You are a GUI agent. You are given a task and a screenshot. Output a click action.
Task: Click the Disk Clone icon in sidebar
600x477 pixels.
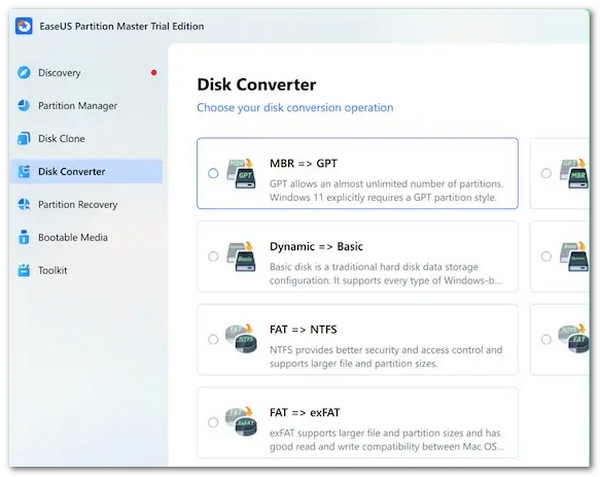(23, 139)
